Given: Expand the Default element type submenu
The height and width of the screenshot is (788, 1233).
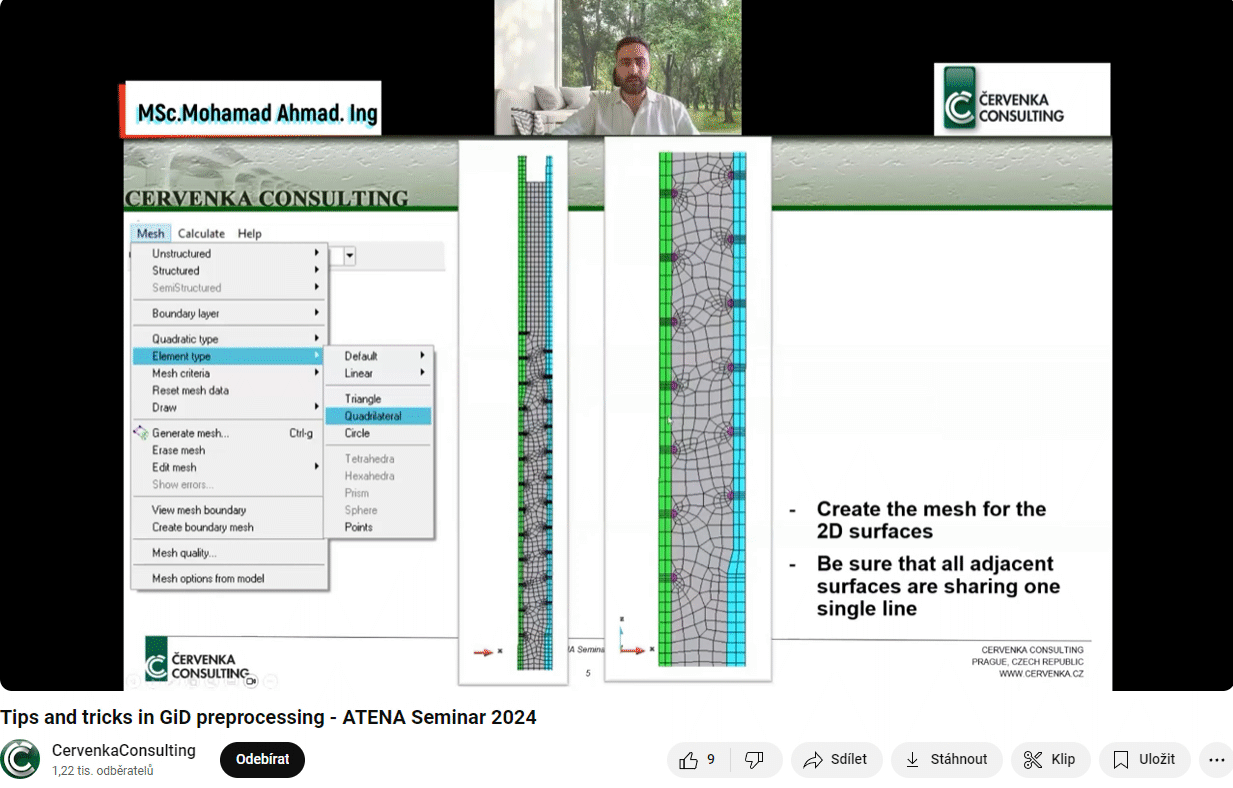Looking at the screenshot, I should coord(379,356).
